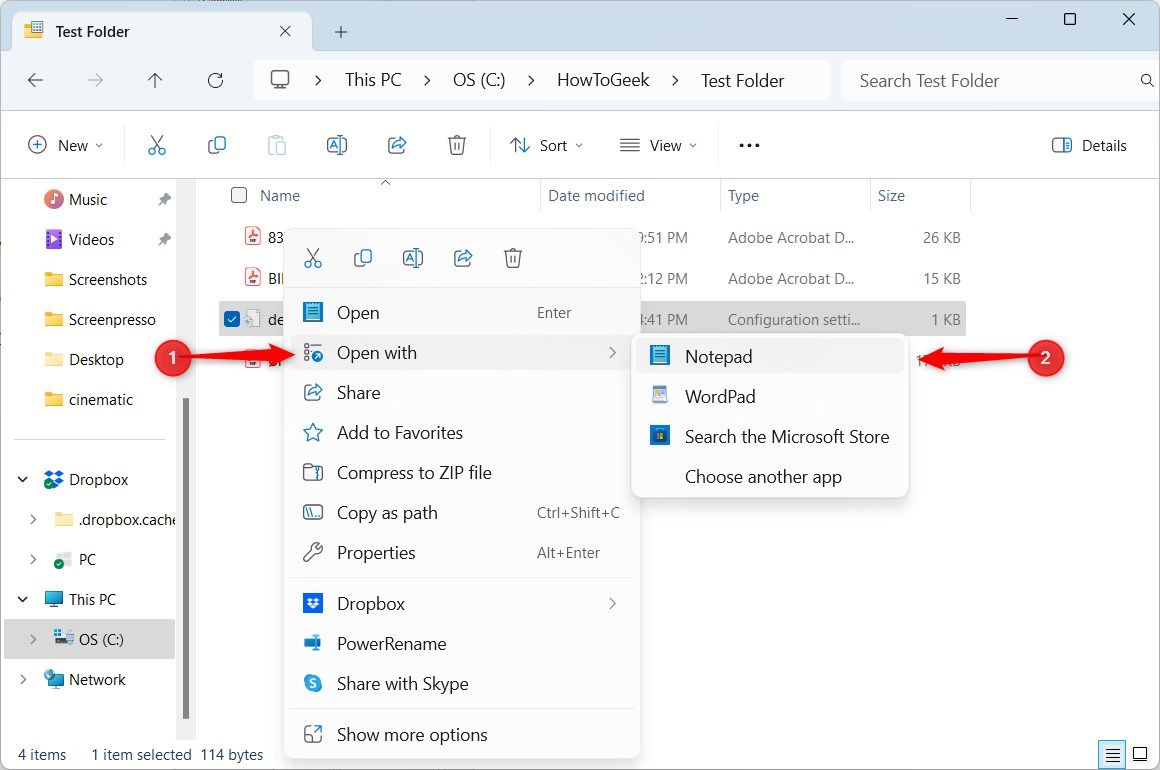The height and width of the screenshot is (770, 1160).
Task: Click Add to Favorites
Action: pos(462,433)
